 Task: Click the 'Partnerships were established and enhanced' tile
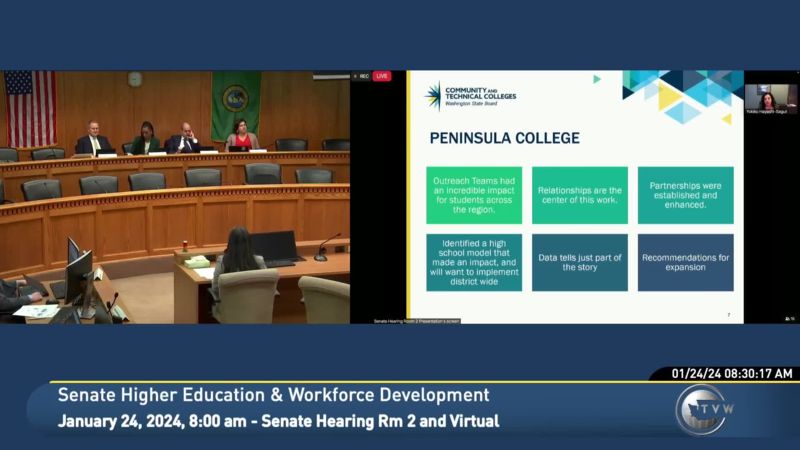685,195
